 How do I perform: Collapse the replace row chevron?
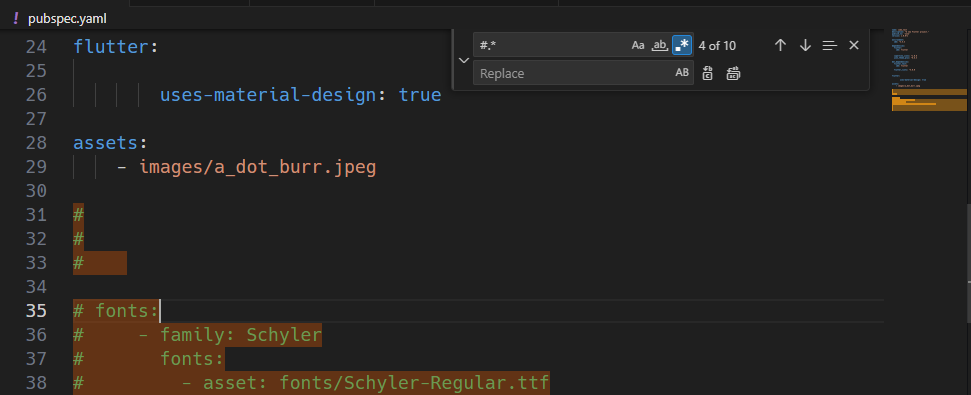(x=463, y=60)
